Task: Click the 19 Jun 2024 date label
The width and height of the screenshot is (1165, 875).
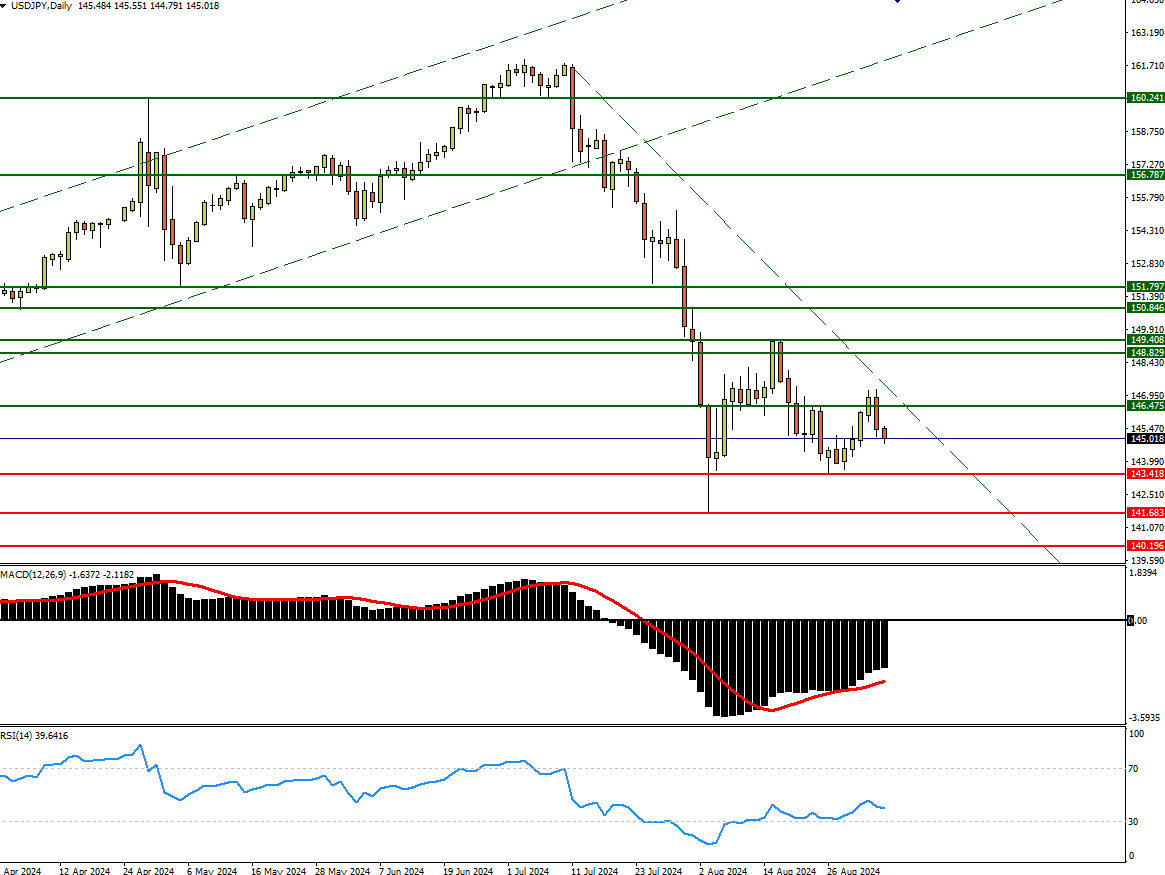Action: pos(468,871)
